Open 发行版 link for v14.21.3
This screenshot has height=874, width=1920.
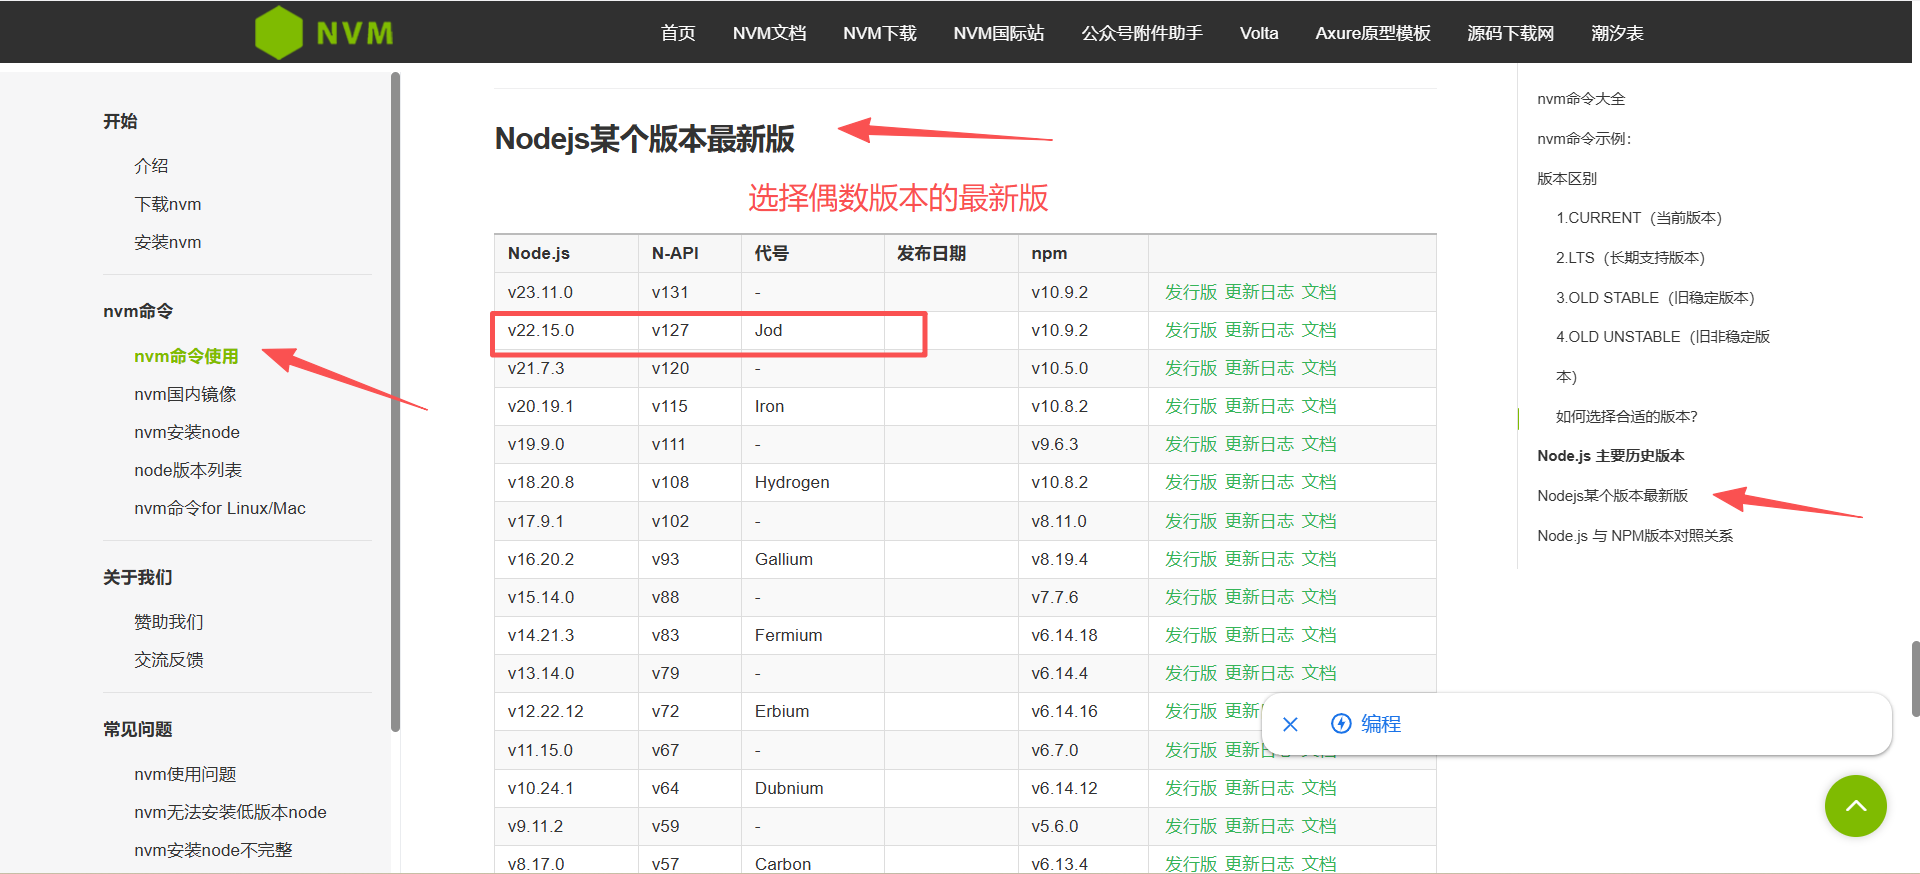1191,635
